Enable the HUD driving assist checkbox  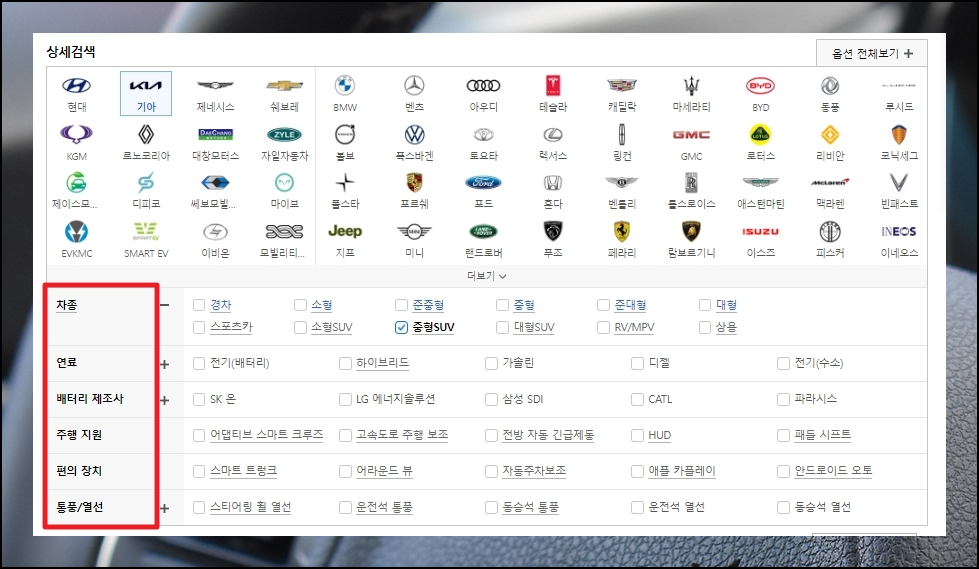tap(637, 435)
